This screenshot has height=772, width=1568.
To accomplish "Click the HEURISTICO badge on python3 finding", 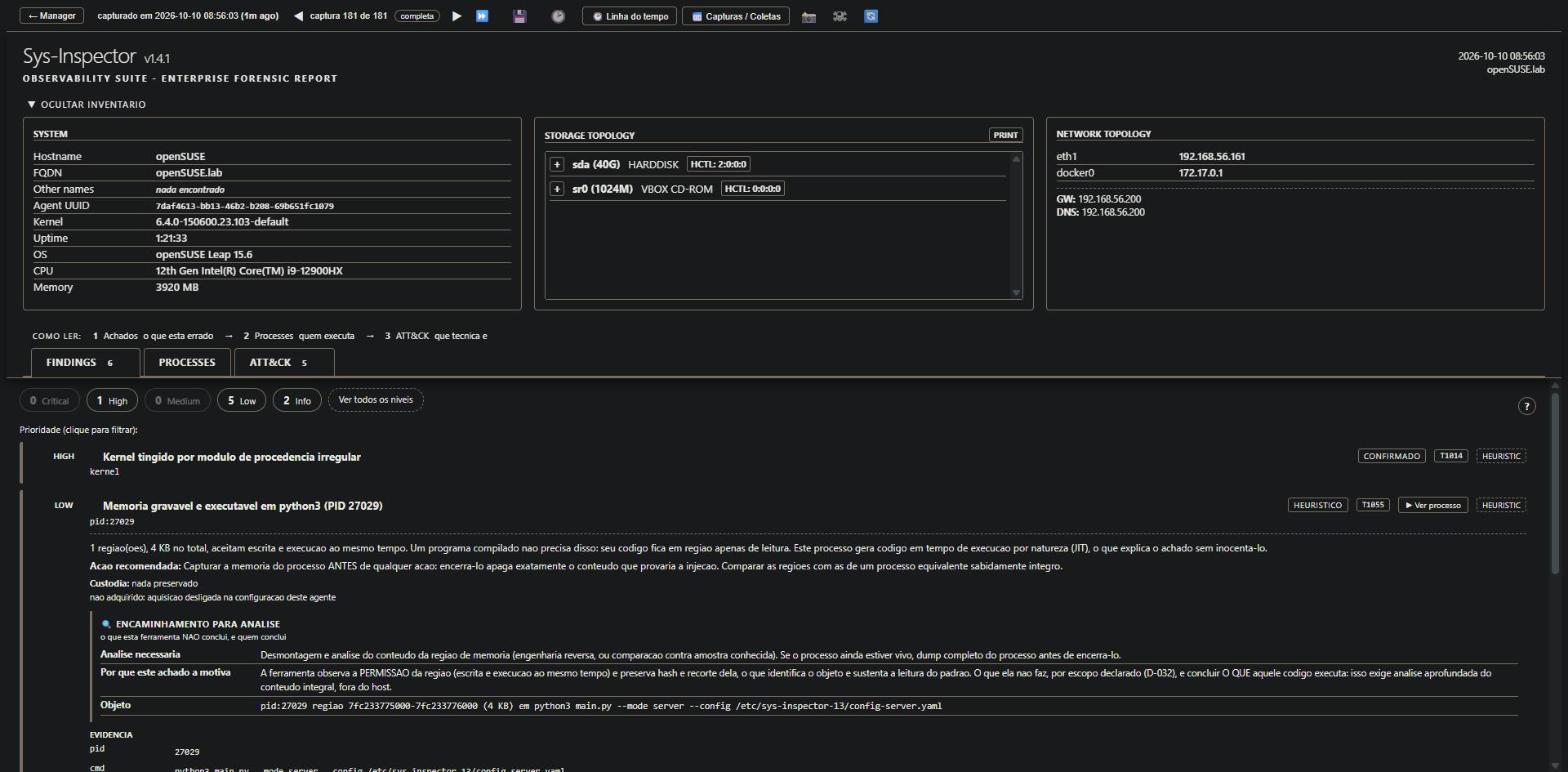I will (1317, 505).
